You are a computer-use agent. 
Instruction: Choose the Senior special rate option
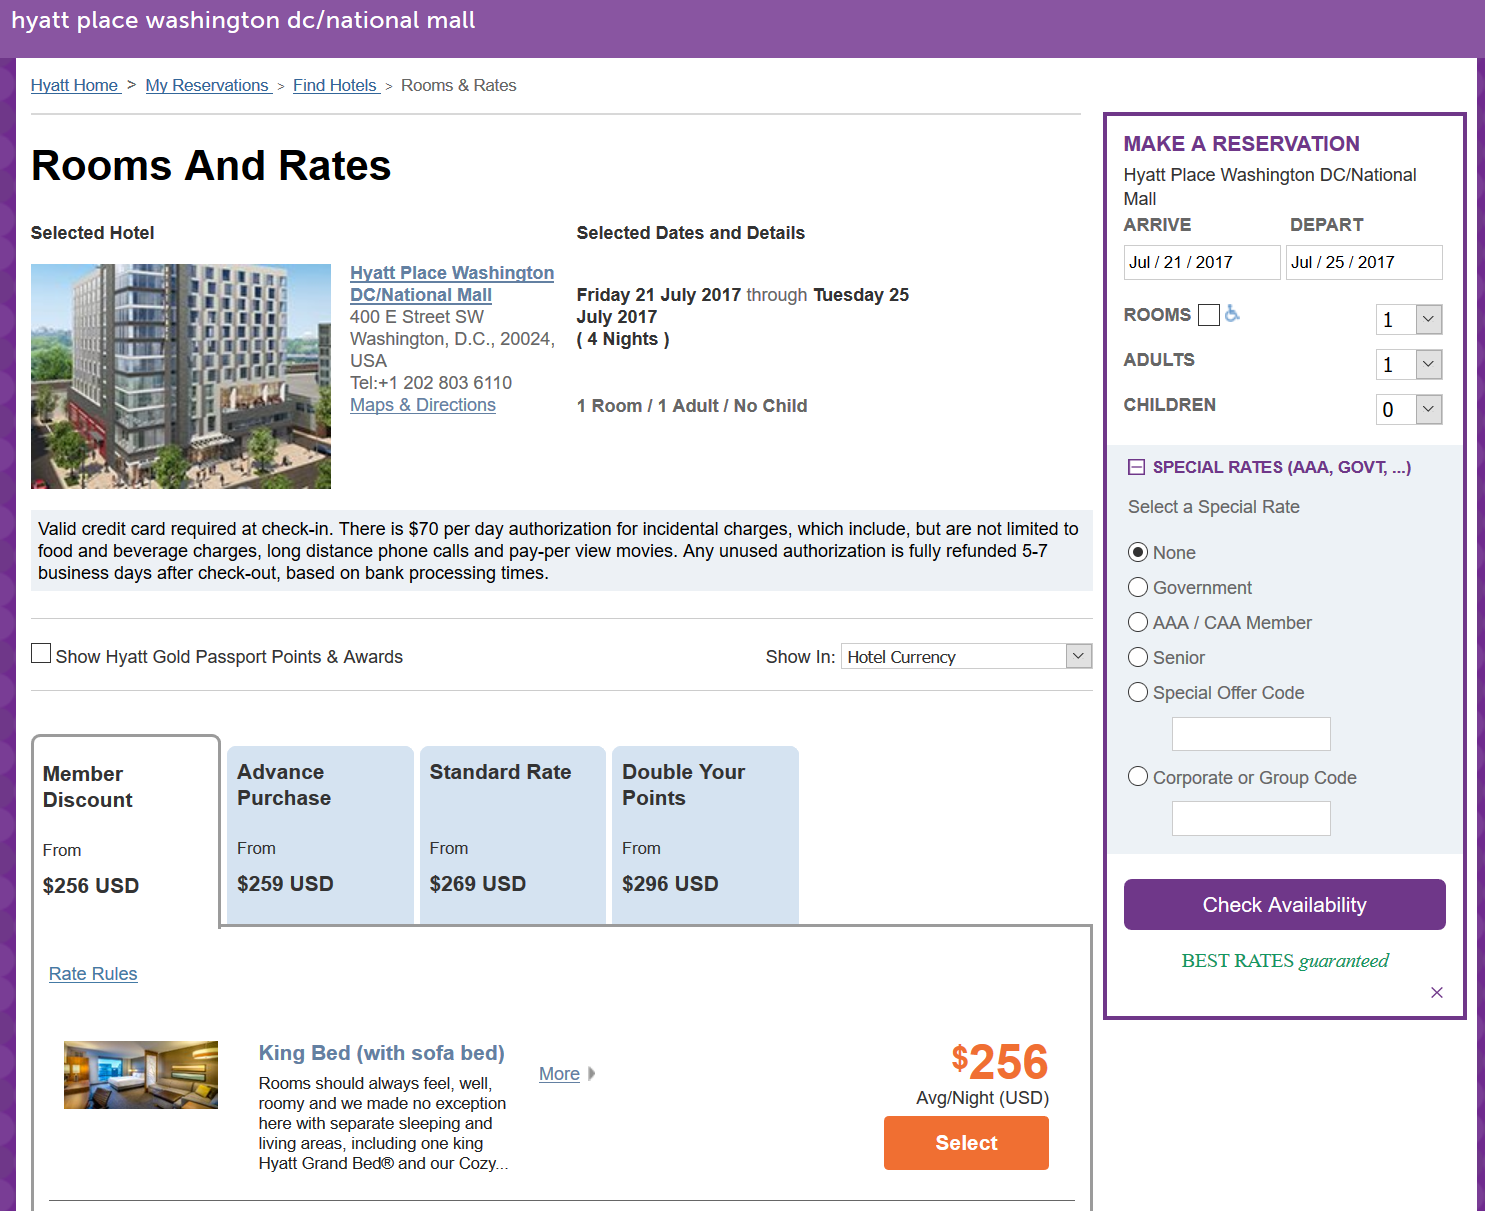pyautogui.click(x=1138, y=657)
